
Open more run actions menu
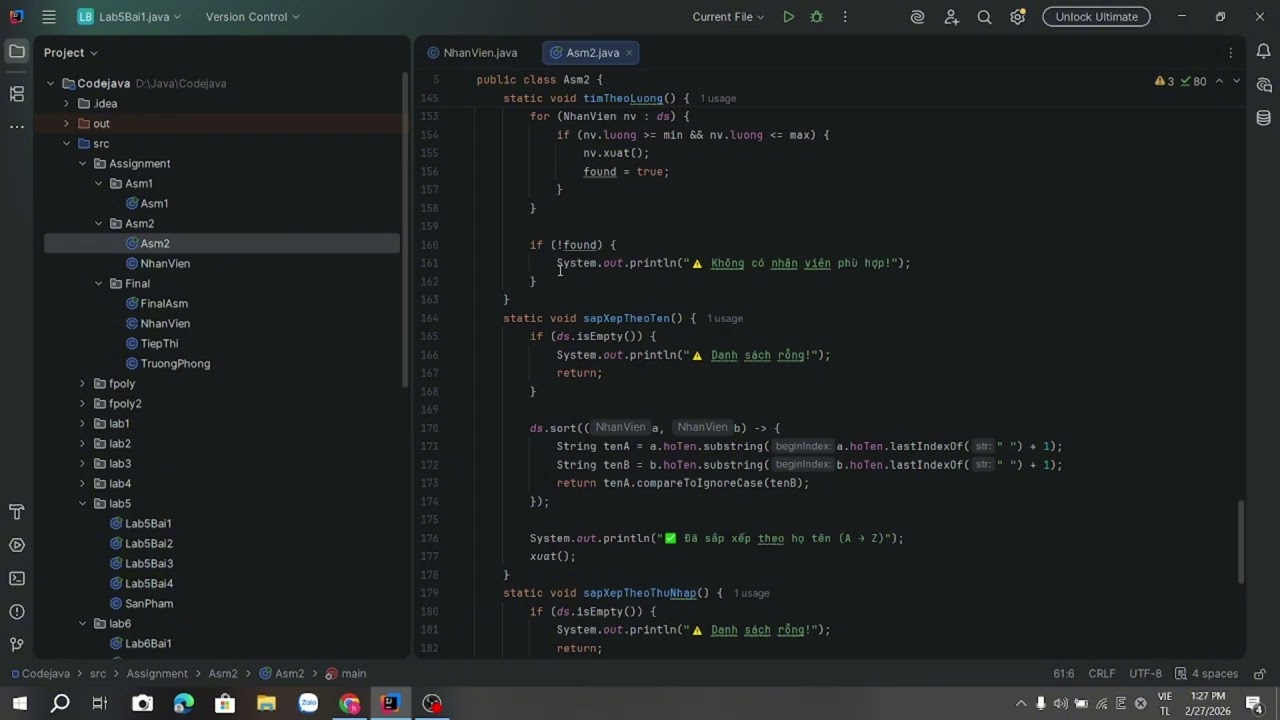[845, 17]
